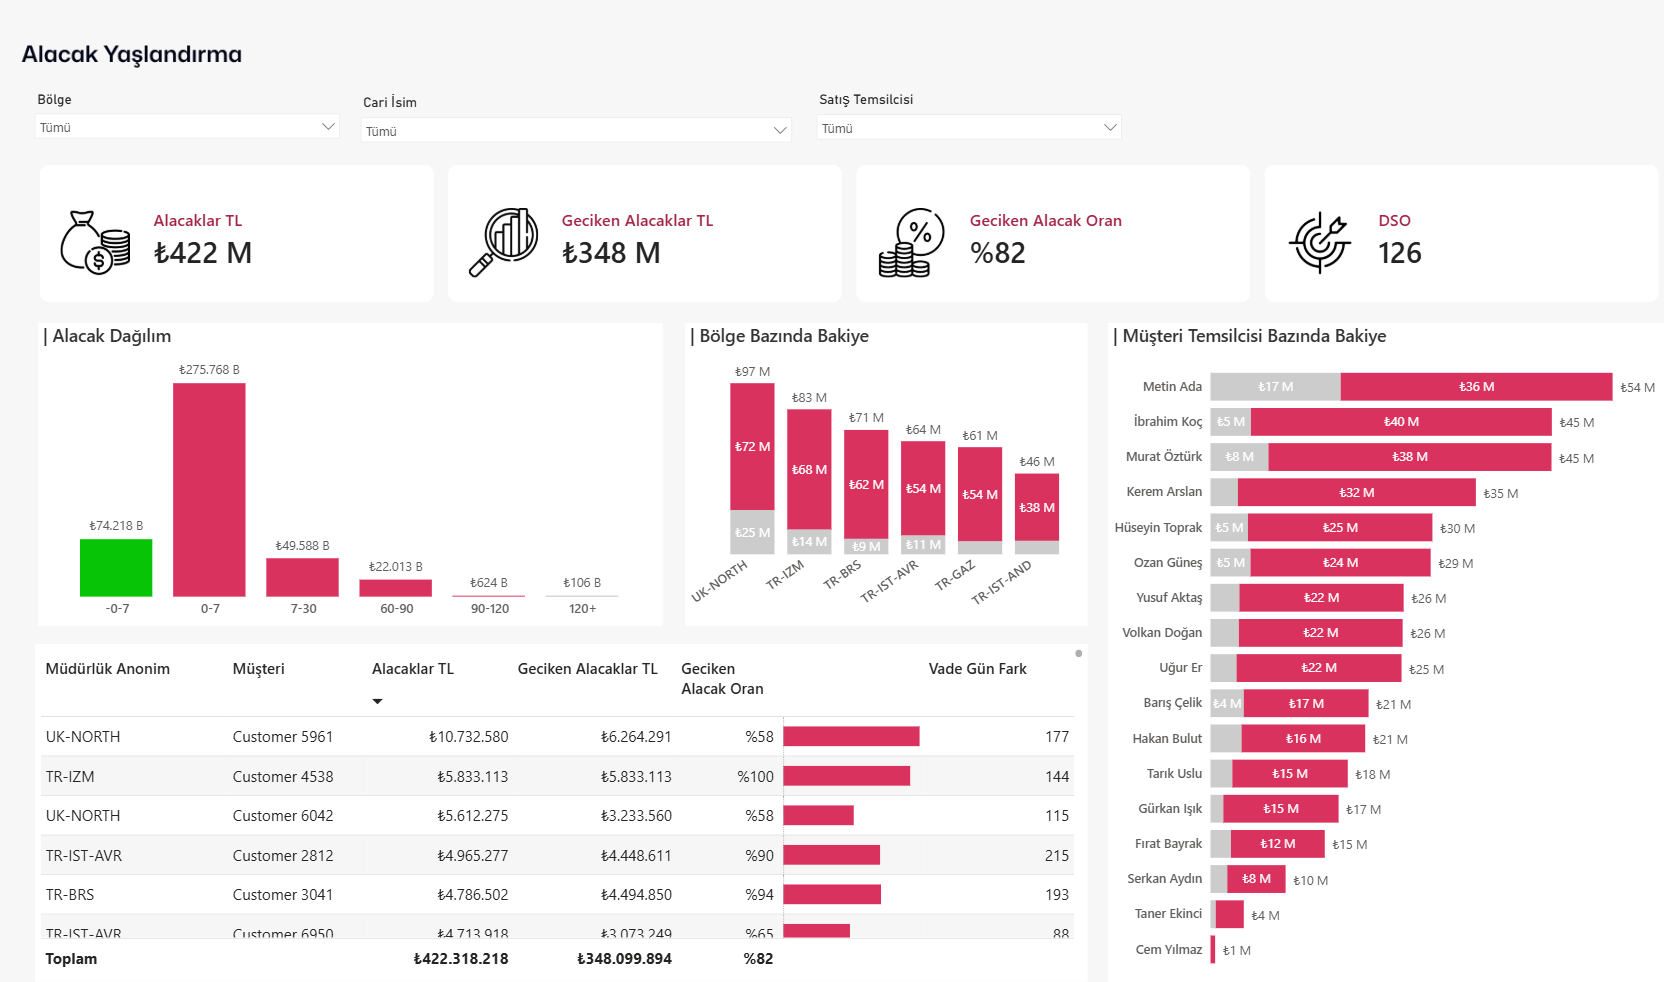Select İbrahim Koç's red ₺40 M bar
Viewport: 1664px width, 982px height.
[x=1401, y=422]
